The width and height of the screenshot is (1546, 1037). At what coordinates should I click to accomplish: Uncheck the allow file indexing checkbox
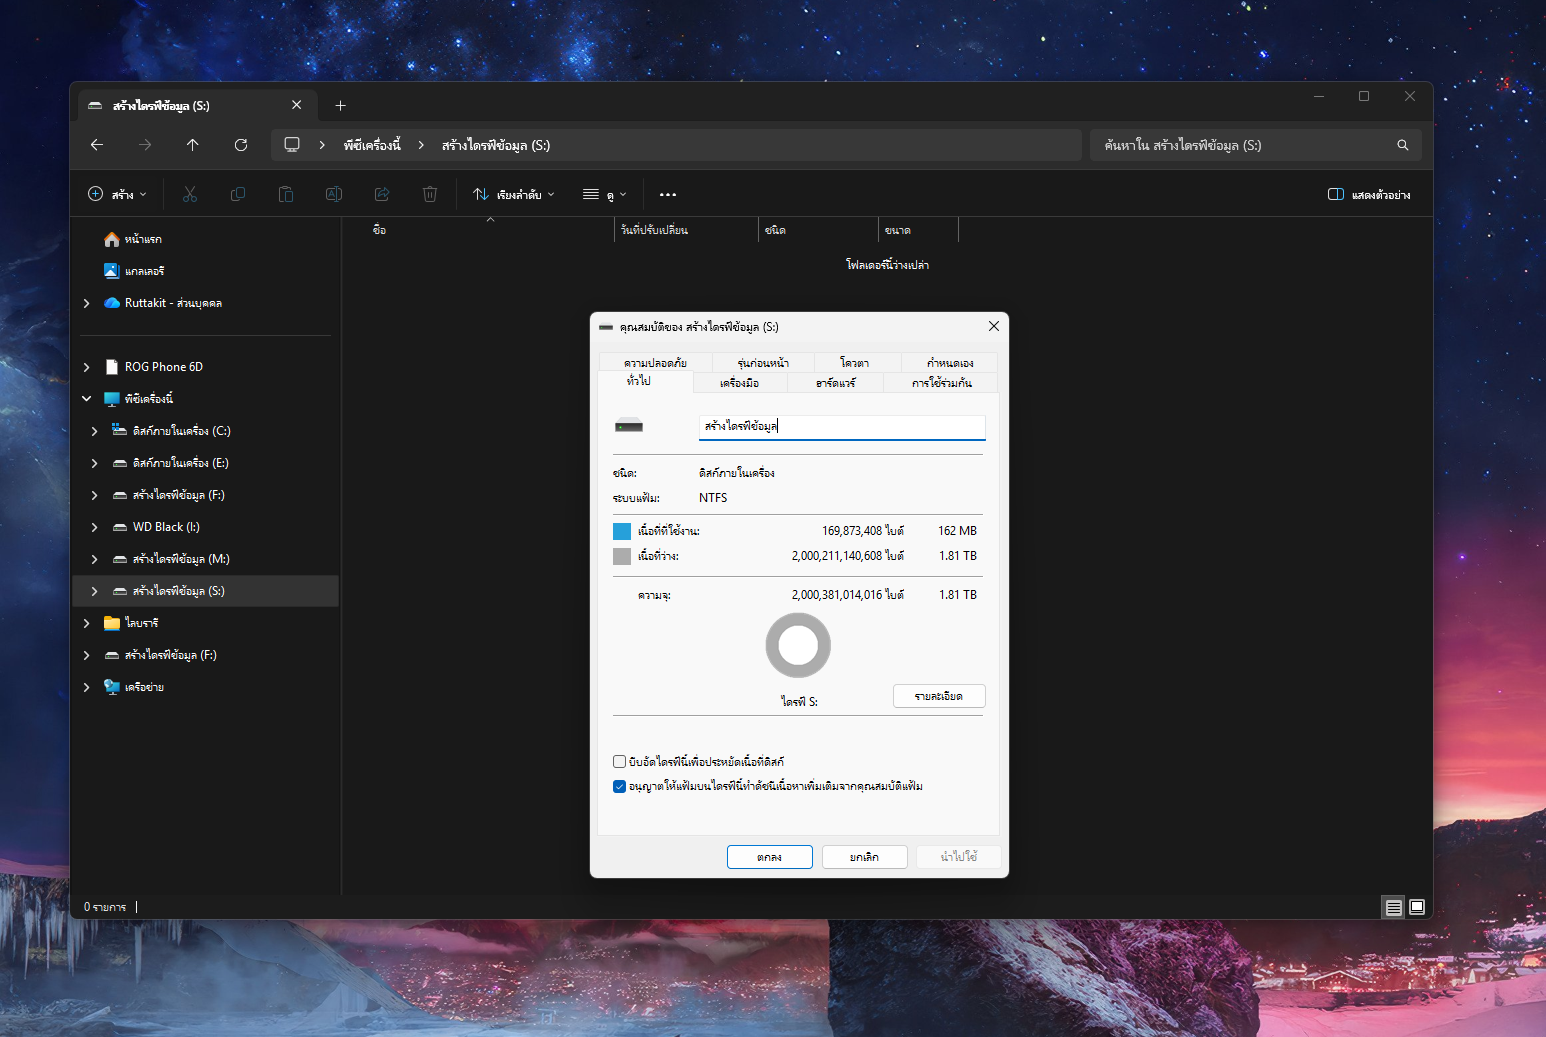coord(620,787)
